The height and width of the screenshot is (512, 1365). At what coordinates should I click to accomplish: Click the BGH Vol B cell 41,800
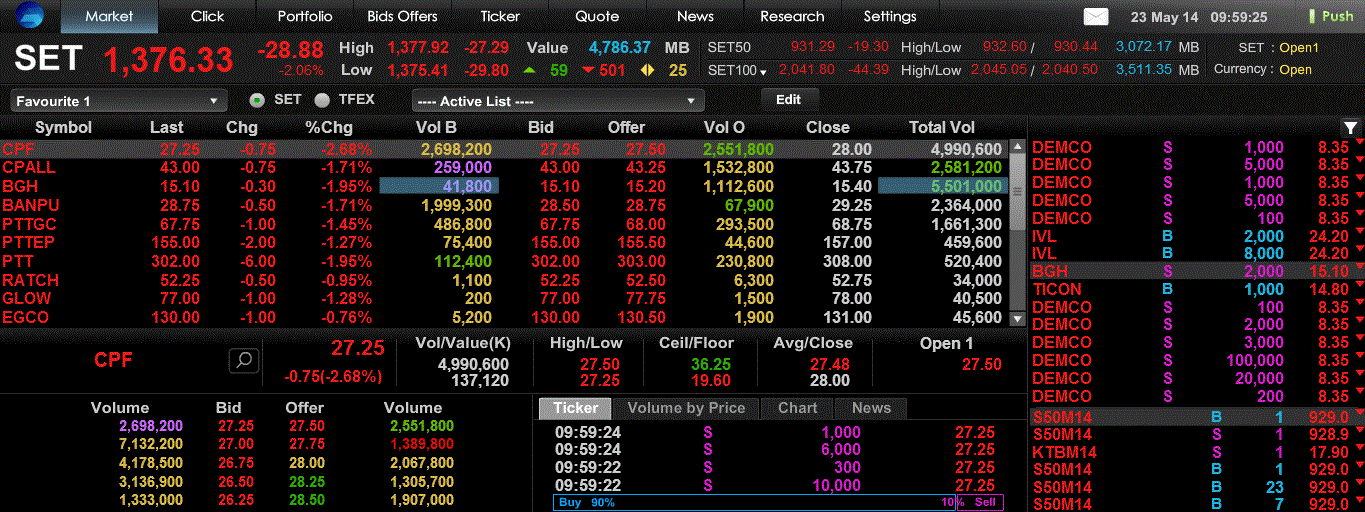439,186
